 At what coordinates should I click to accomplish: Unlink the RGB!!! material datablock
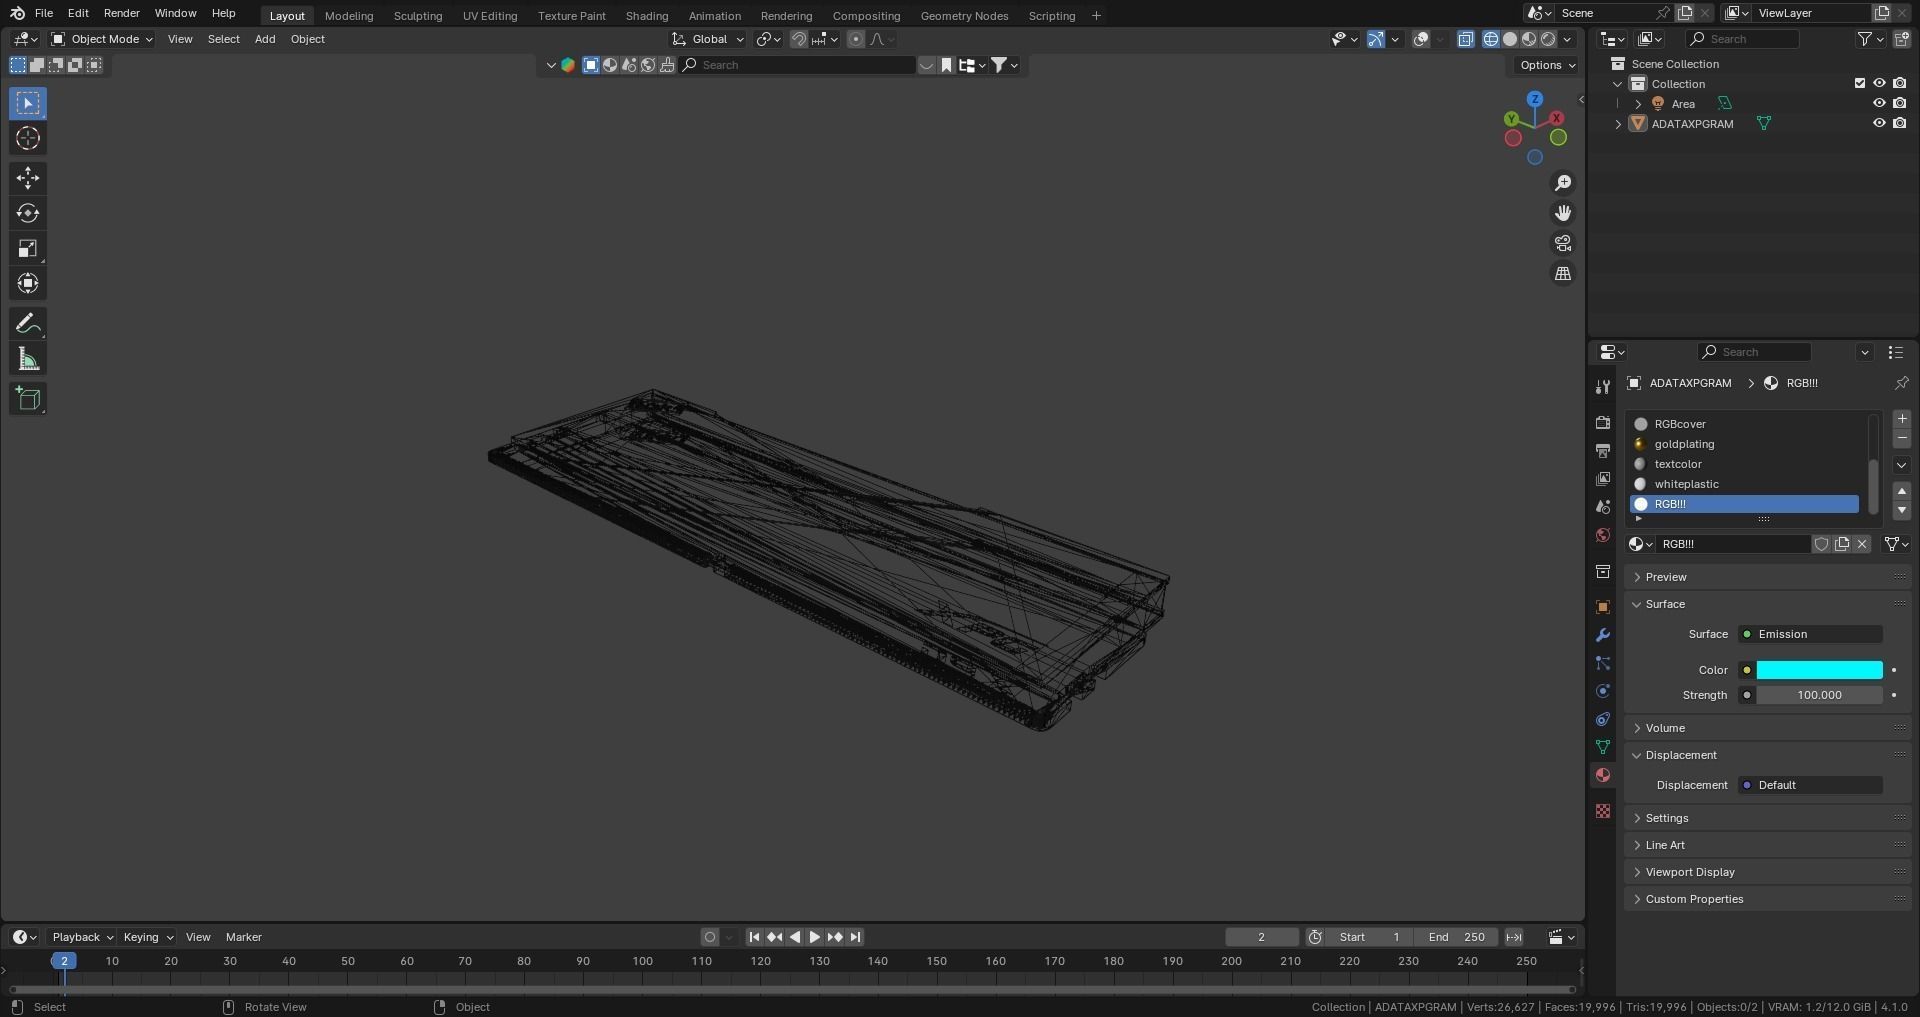coord(1862,544)
